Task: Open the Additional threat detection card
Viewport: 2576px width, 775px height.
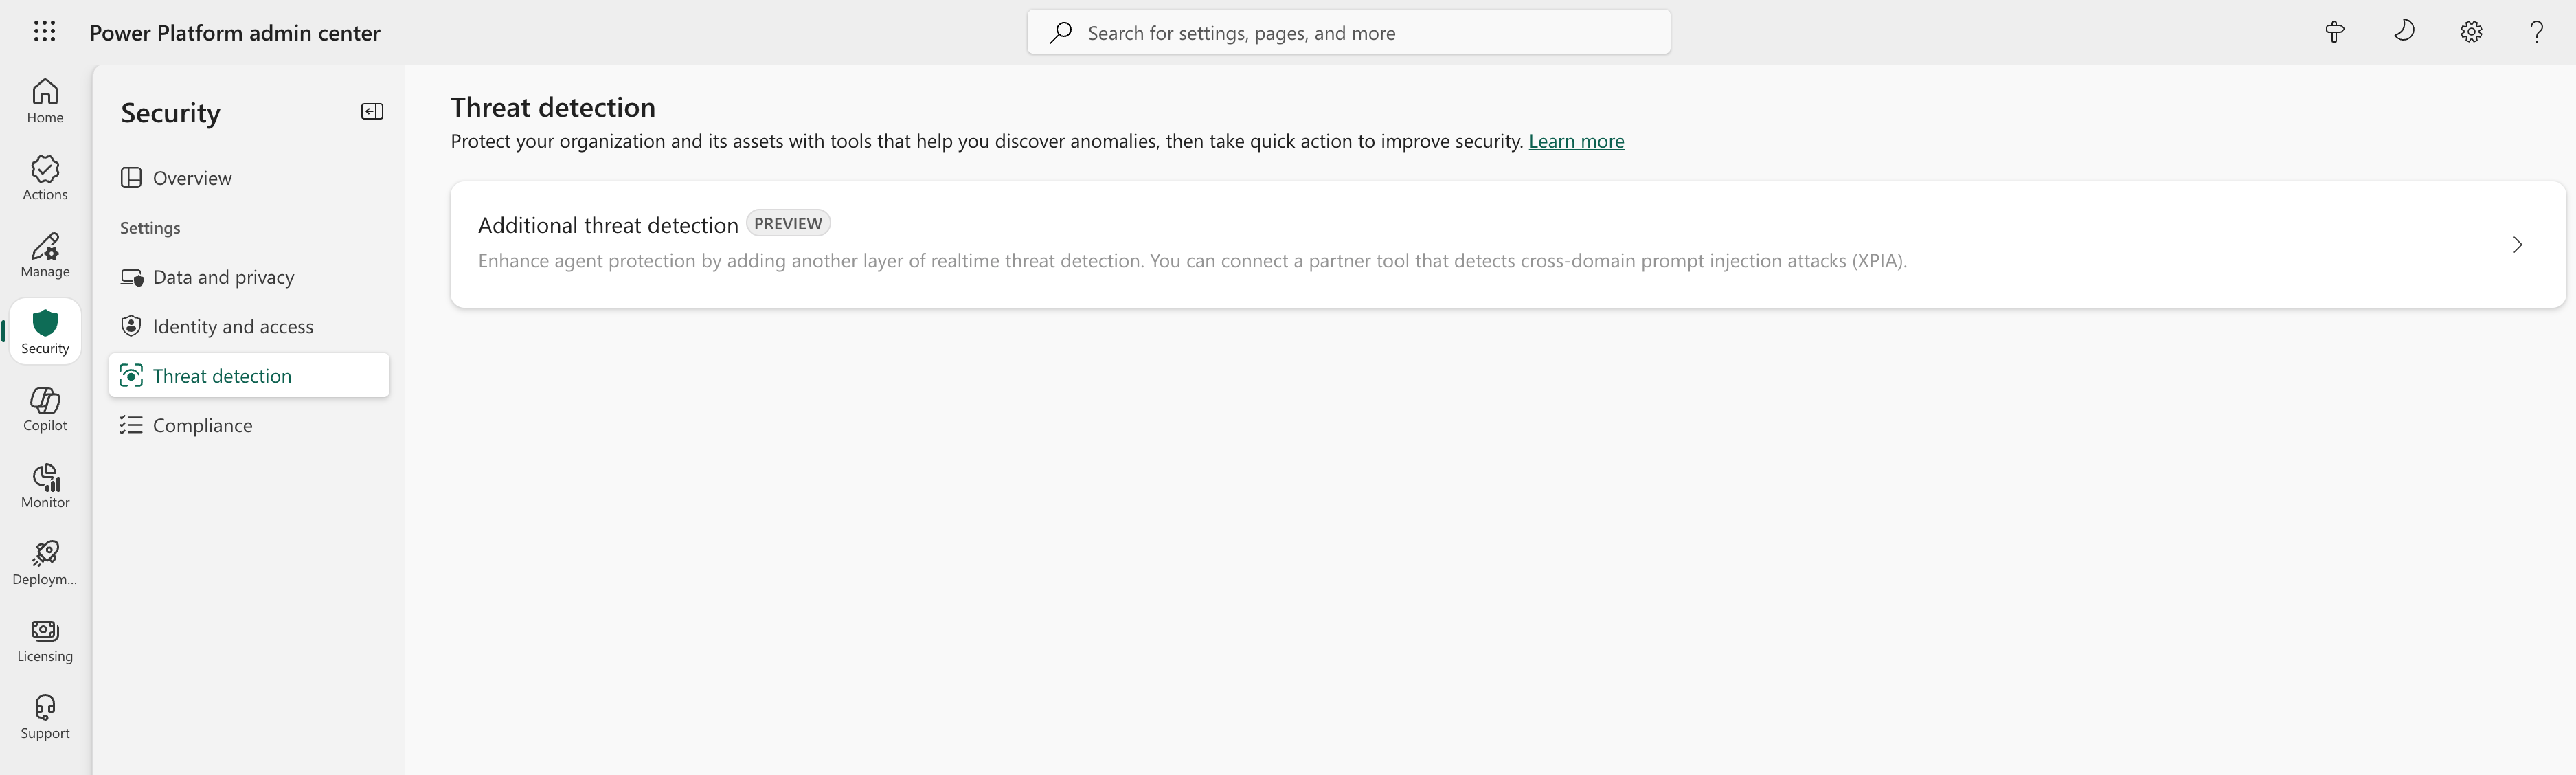Action: click(1200, 244)
